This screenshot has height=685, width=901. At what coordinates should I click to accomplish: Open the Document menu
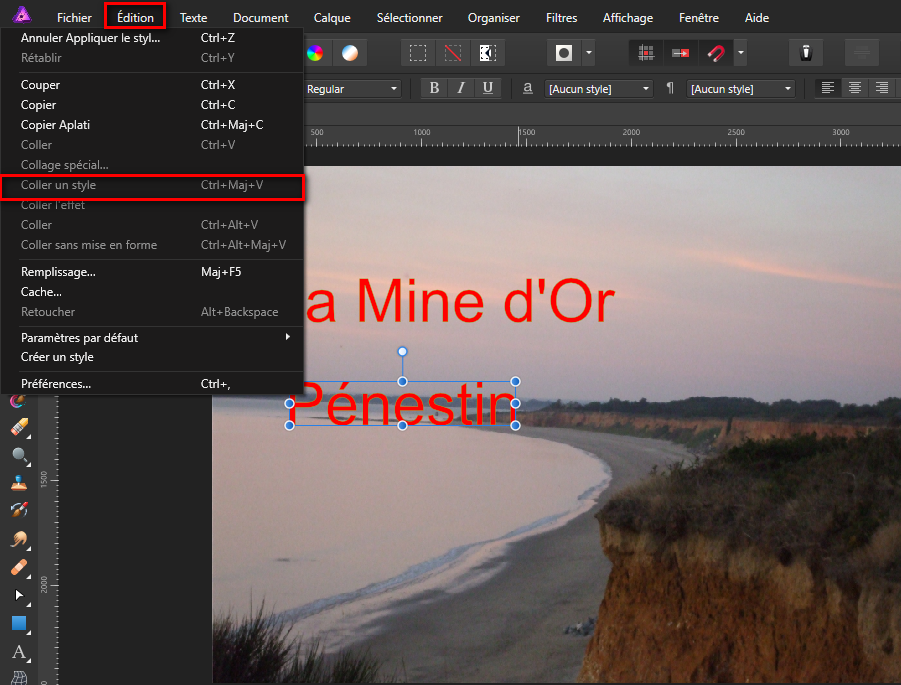point(261,18)
